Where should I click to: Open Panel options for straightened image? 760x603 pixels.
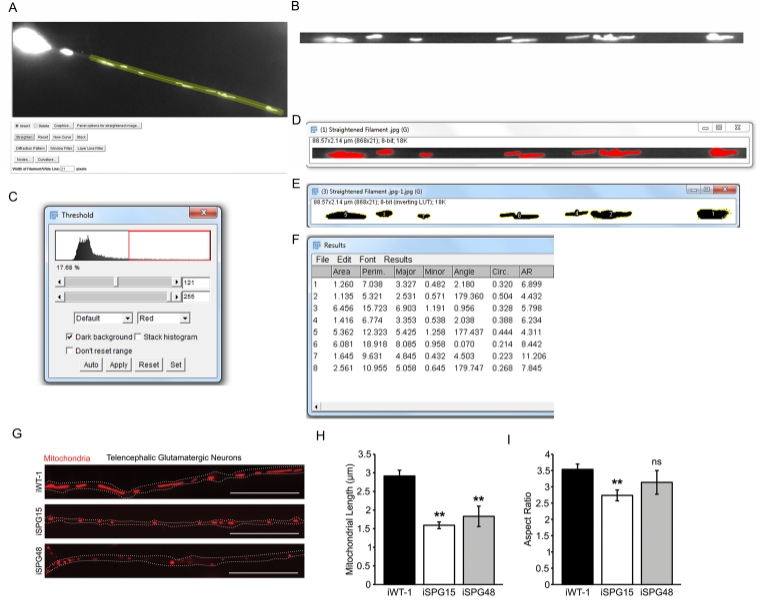(x=108, y=126)
